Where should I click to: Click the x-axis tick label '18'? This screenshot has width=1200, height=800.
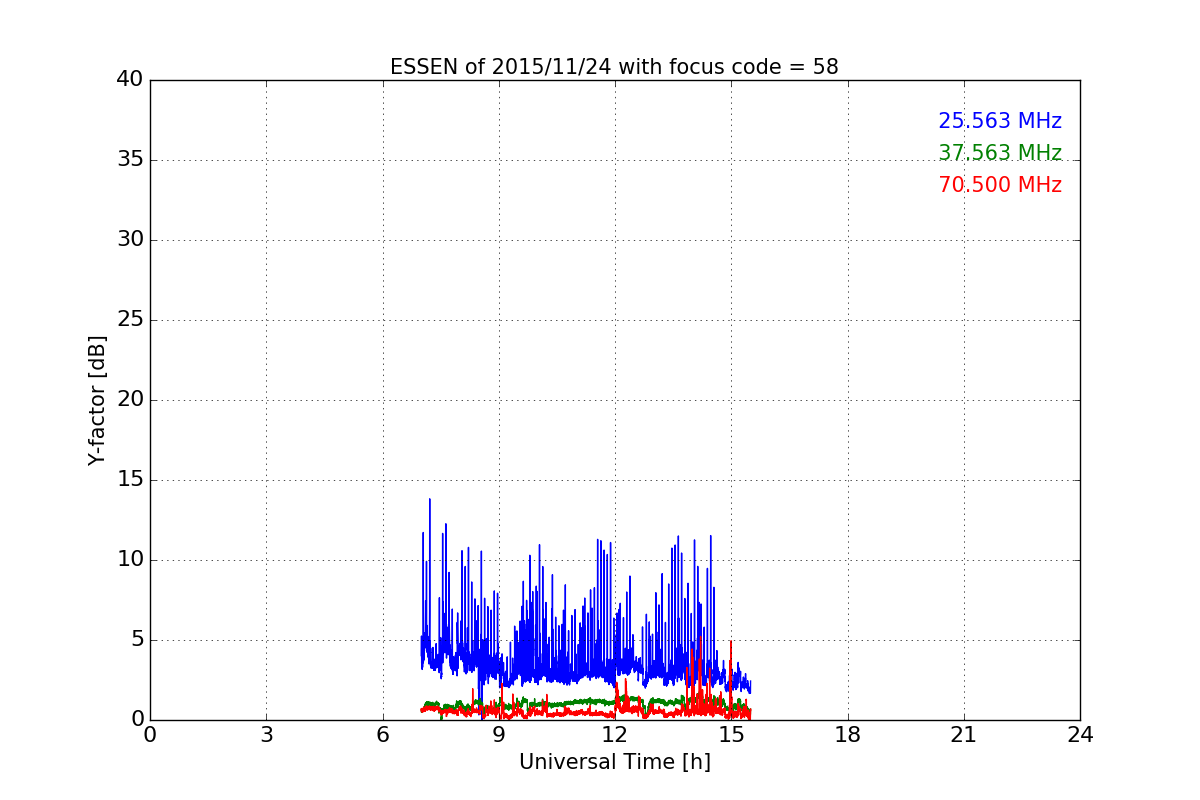[x=848, y=735]
